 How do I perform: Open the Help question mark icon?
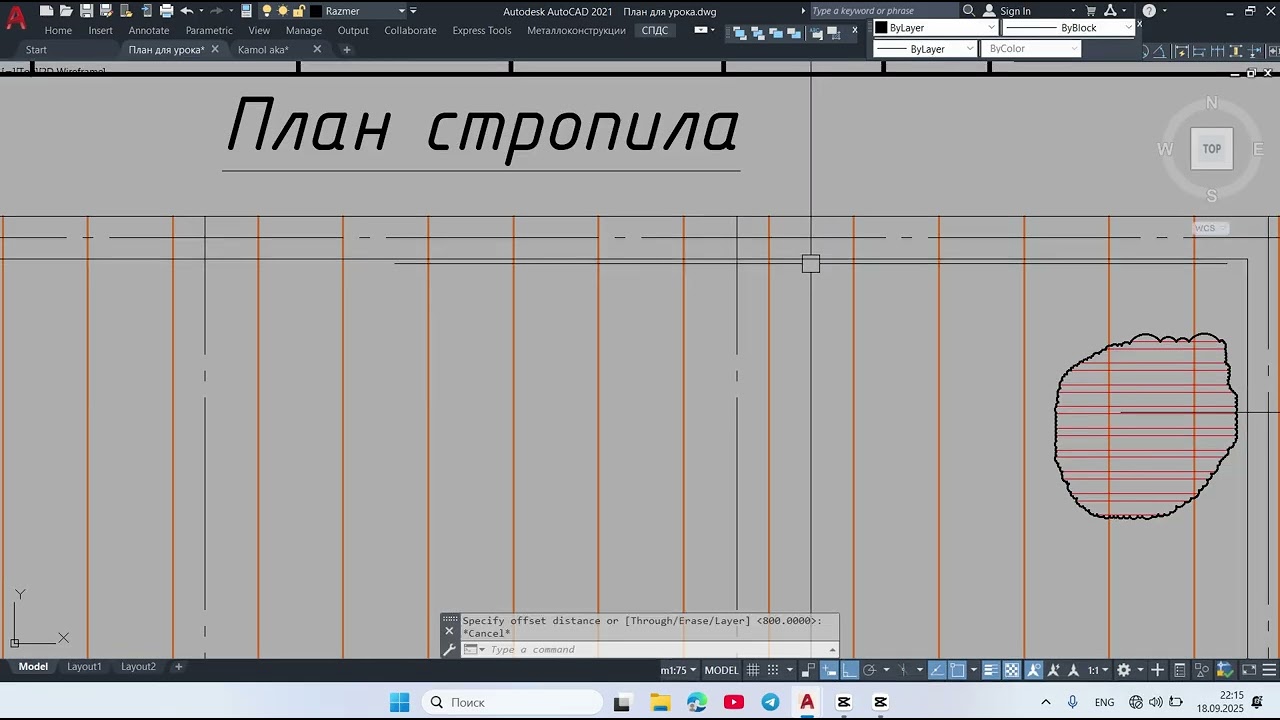pos(1149,11)
